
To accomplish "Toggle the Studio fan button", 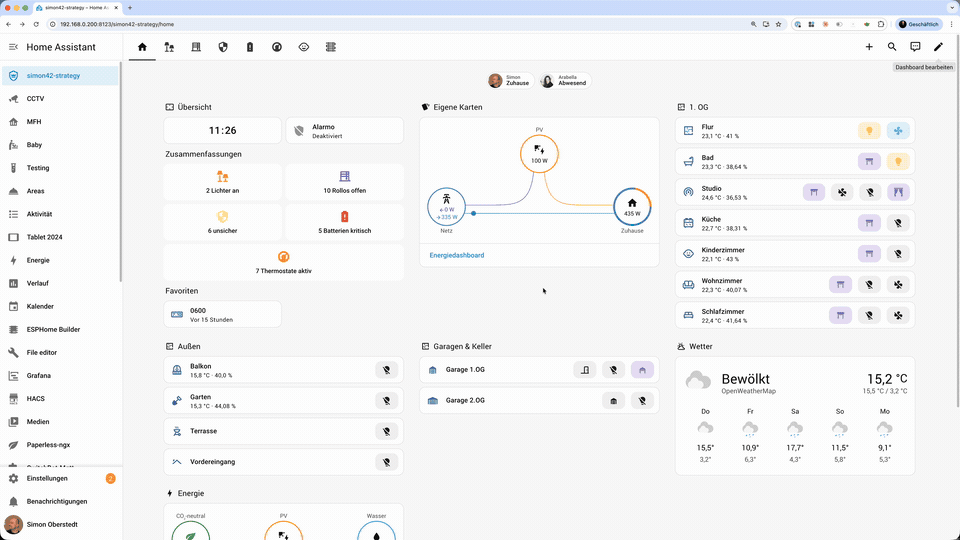I will 842,192.
